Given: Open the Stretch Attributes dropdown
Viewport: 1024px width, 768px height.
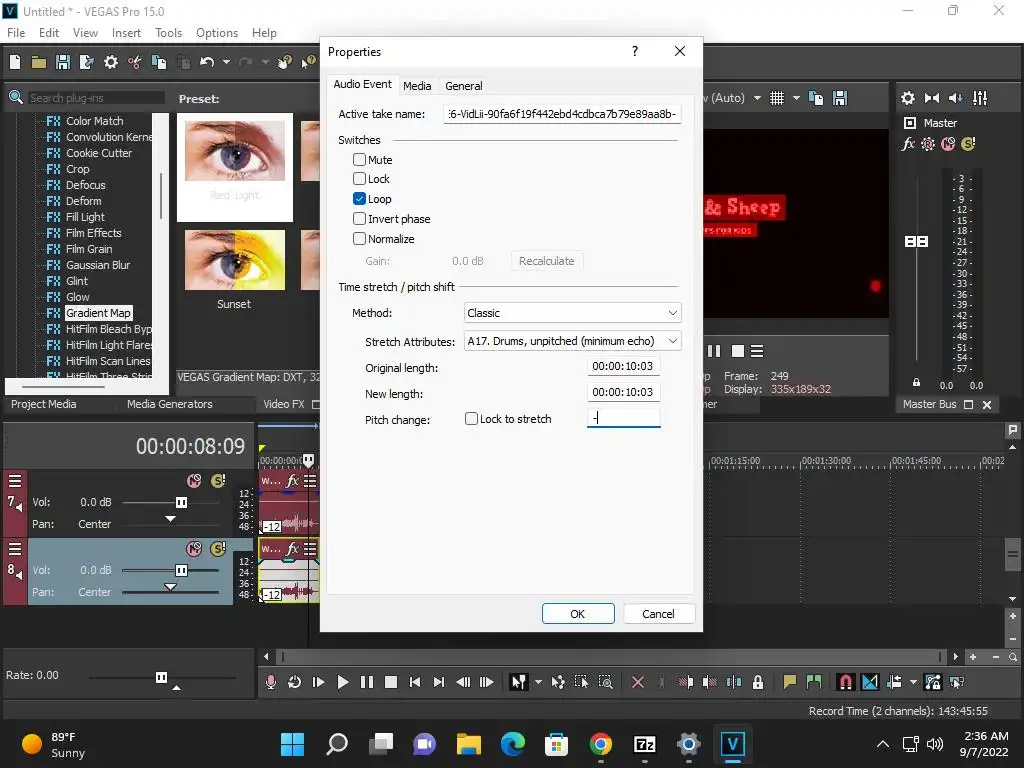Looking at the screenshot, I should point(572,341).
